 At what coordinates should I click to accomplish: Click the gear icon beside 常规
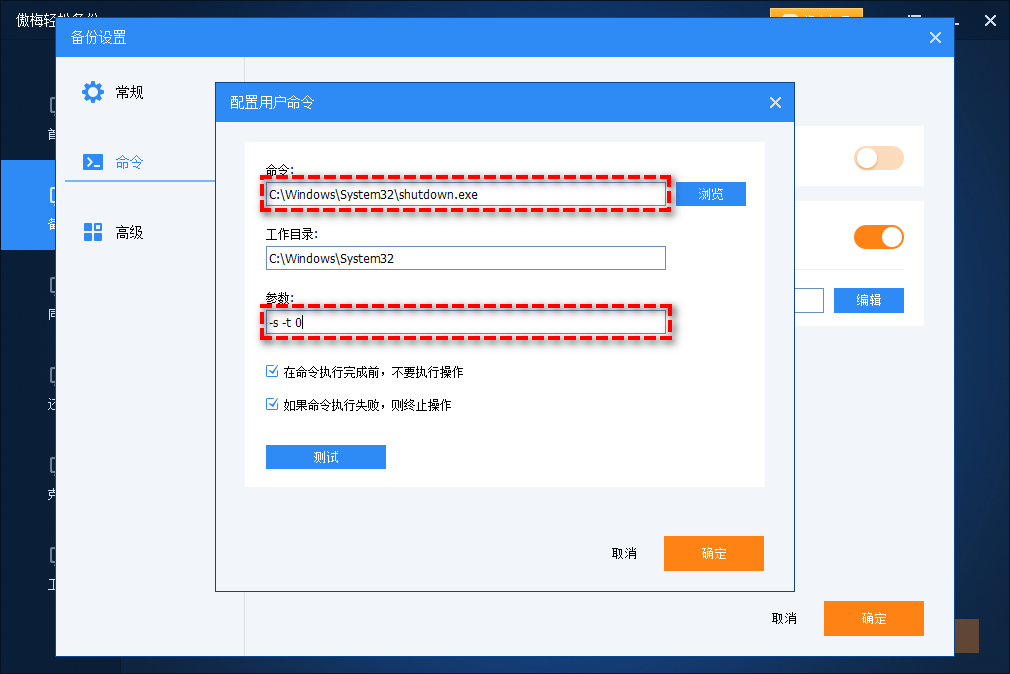click(93, 92)
